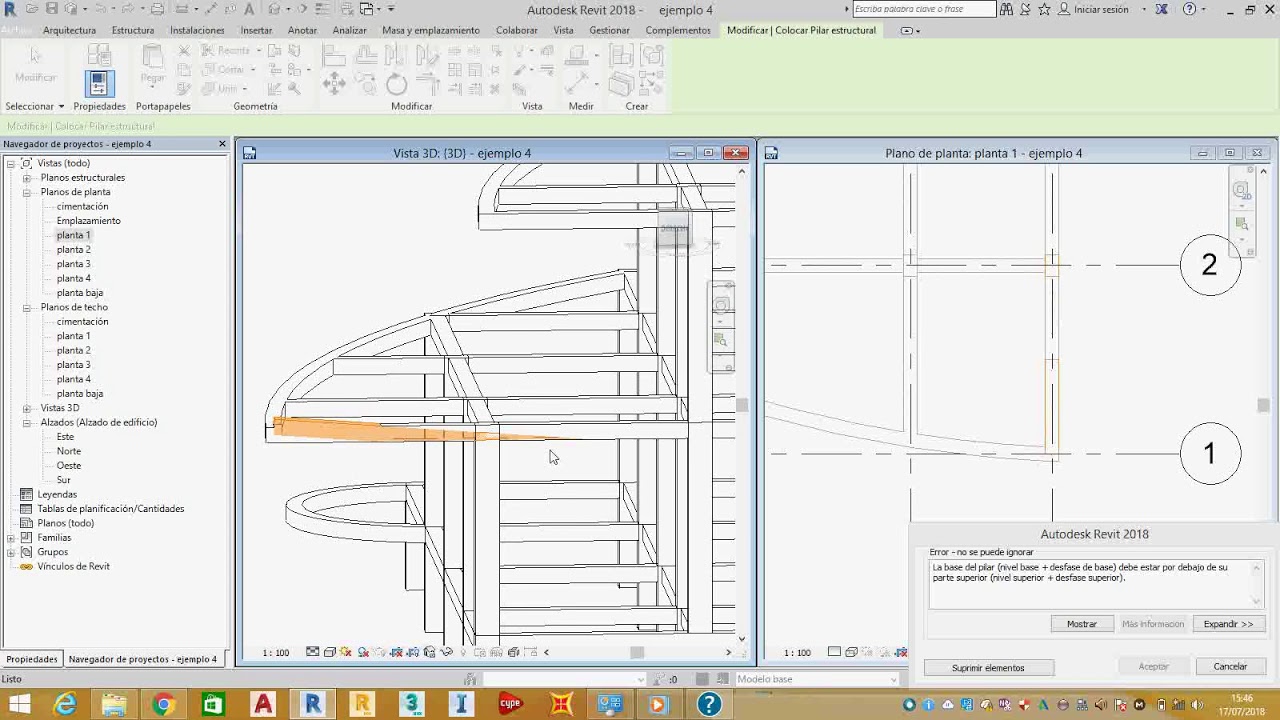Open the Arquitectura ribbon tab
Screen dimensions: 1280x720
point(69,30)
